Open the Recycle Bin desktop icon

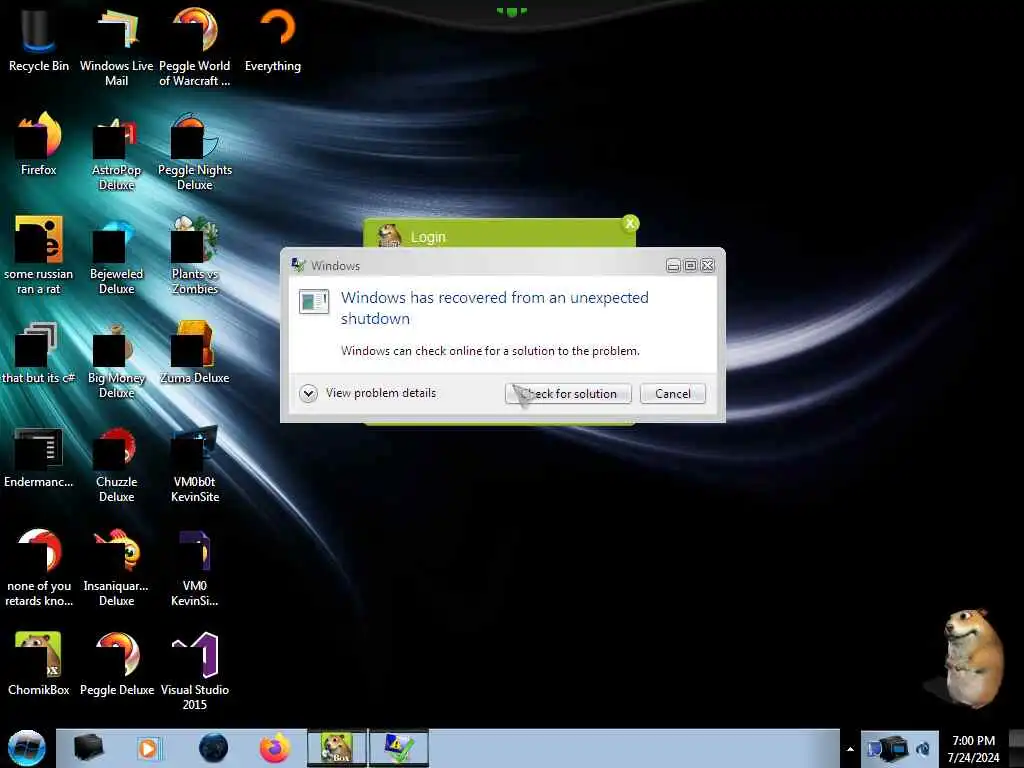(x=39, y=40)
